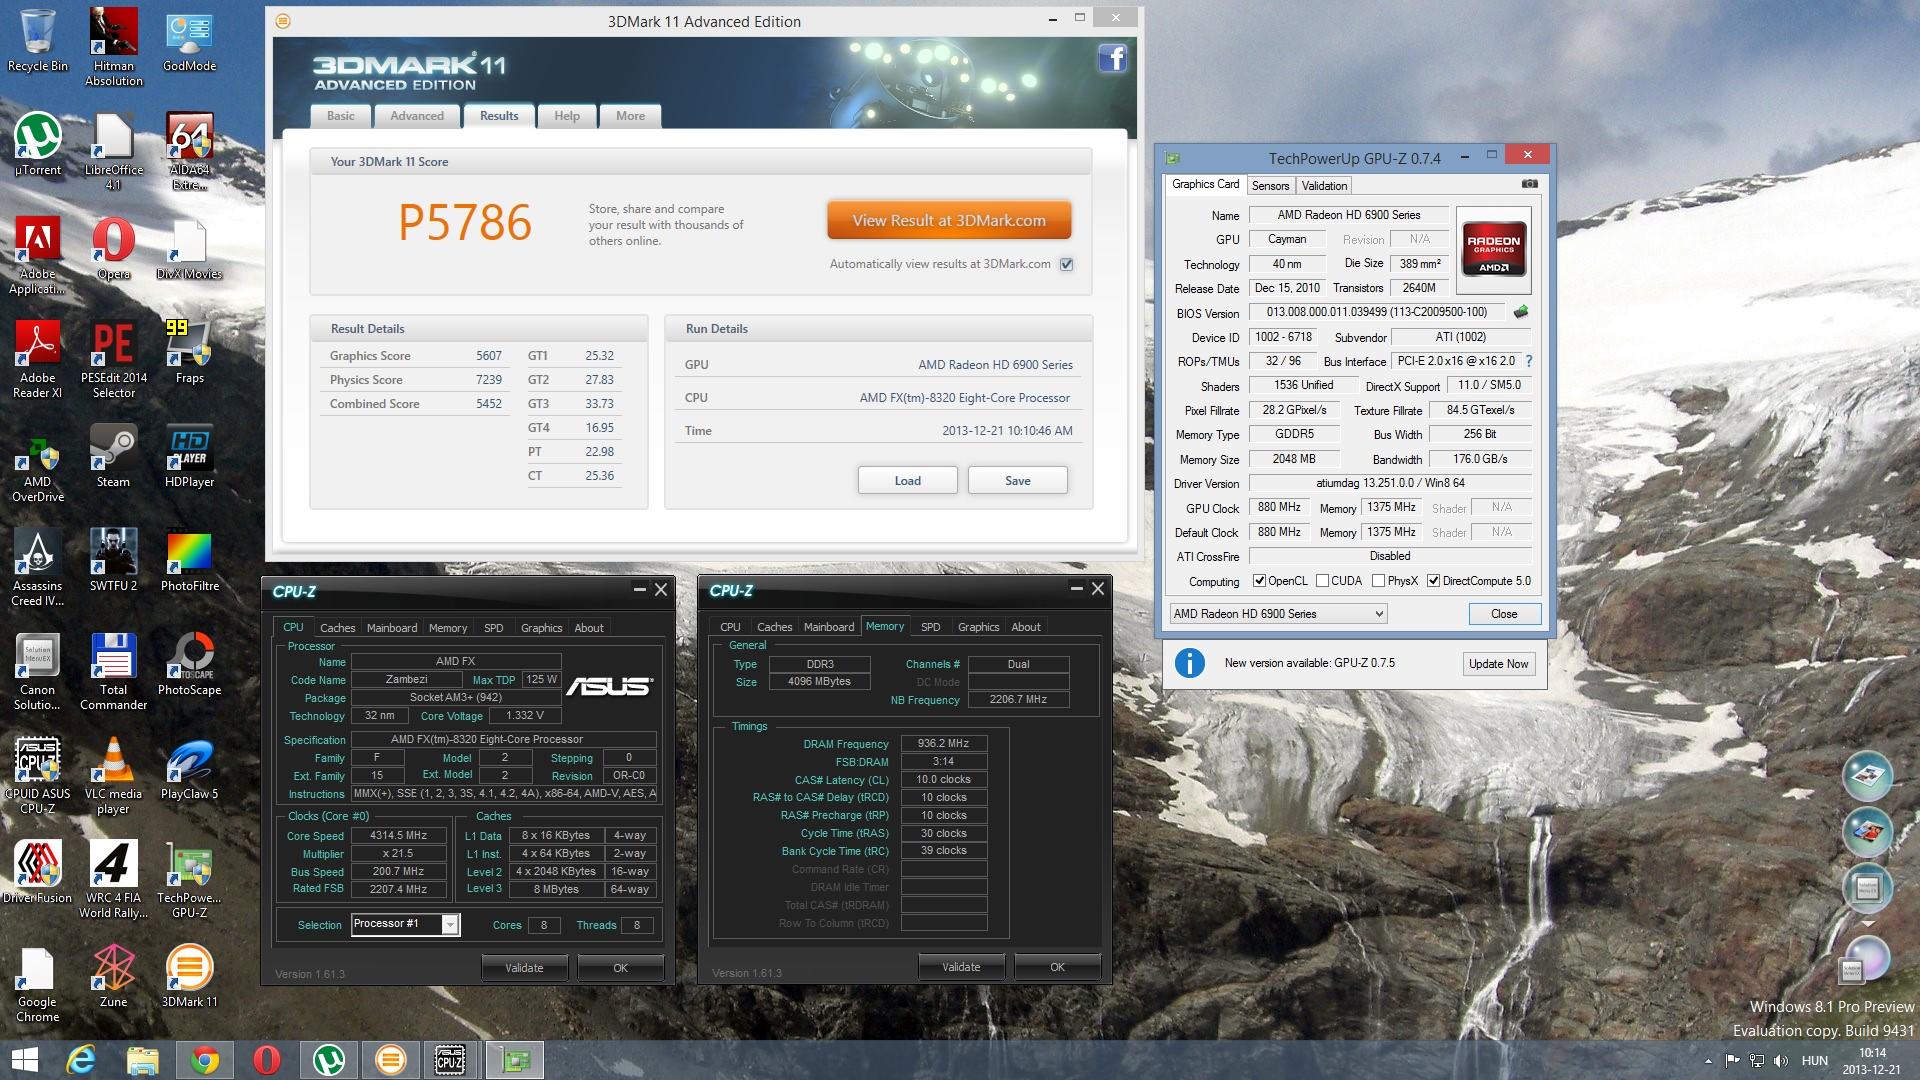
Task: Switch to Sensors tab in GPU-Z
Action: [x=1270, y=186]
